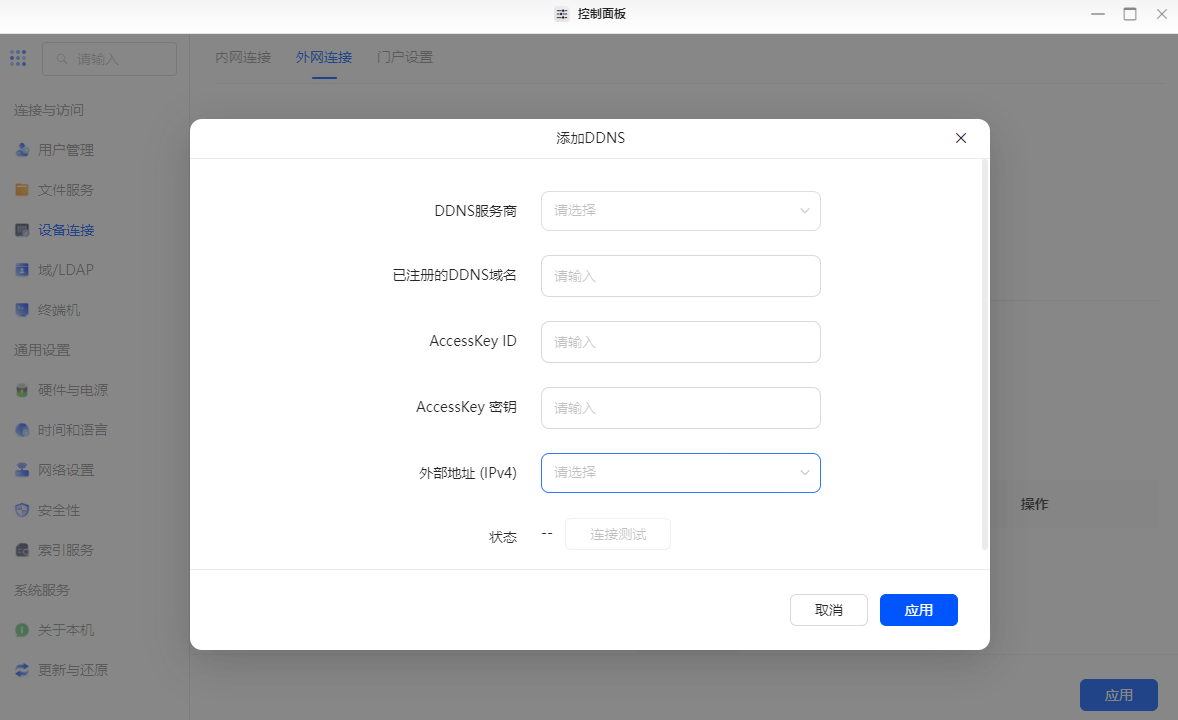1178x720 pixels.
Task: Open the 更新与还原 sync icon
Action: pyautogui.click(x=23, y=670)
